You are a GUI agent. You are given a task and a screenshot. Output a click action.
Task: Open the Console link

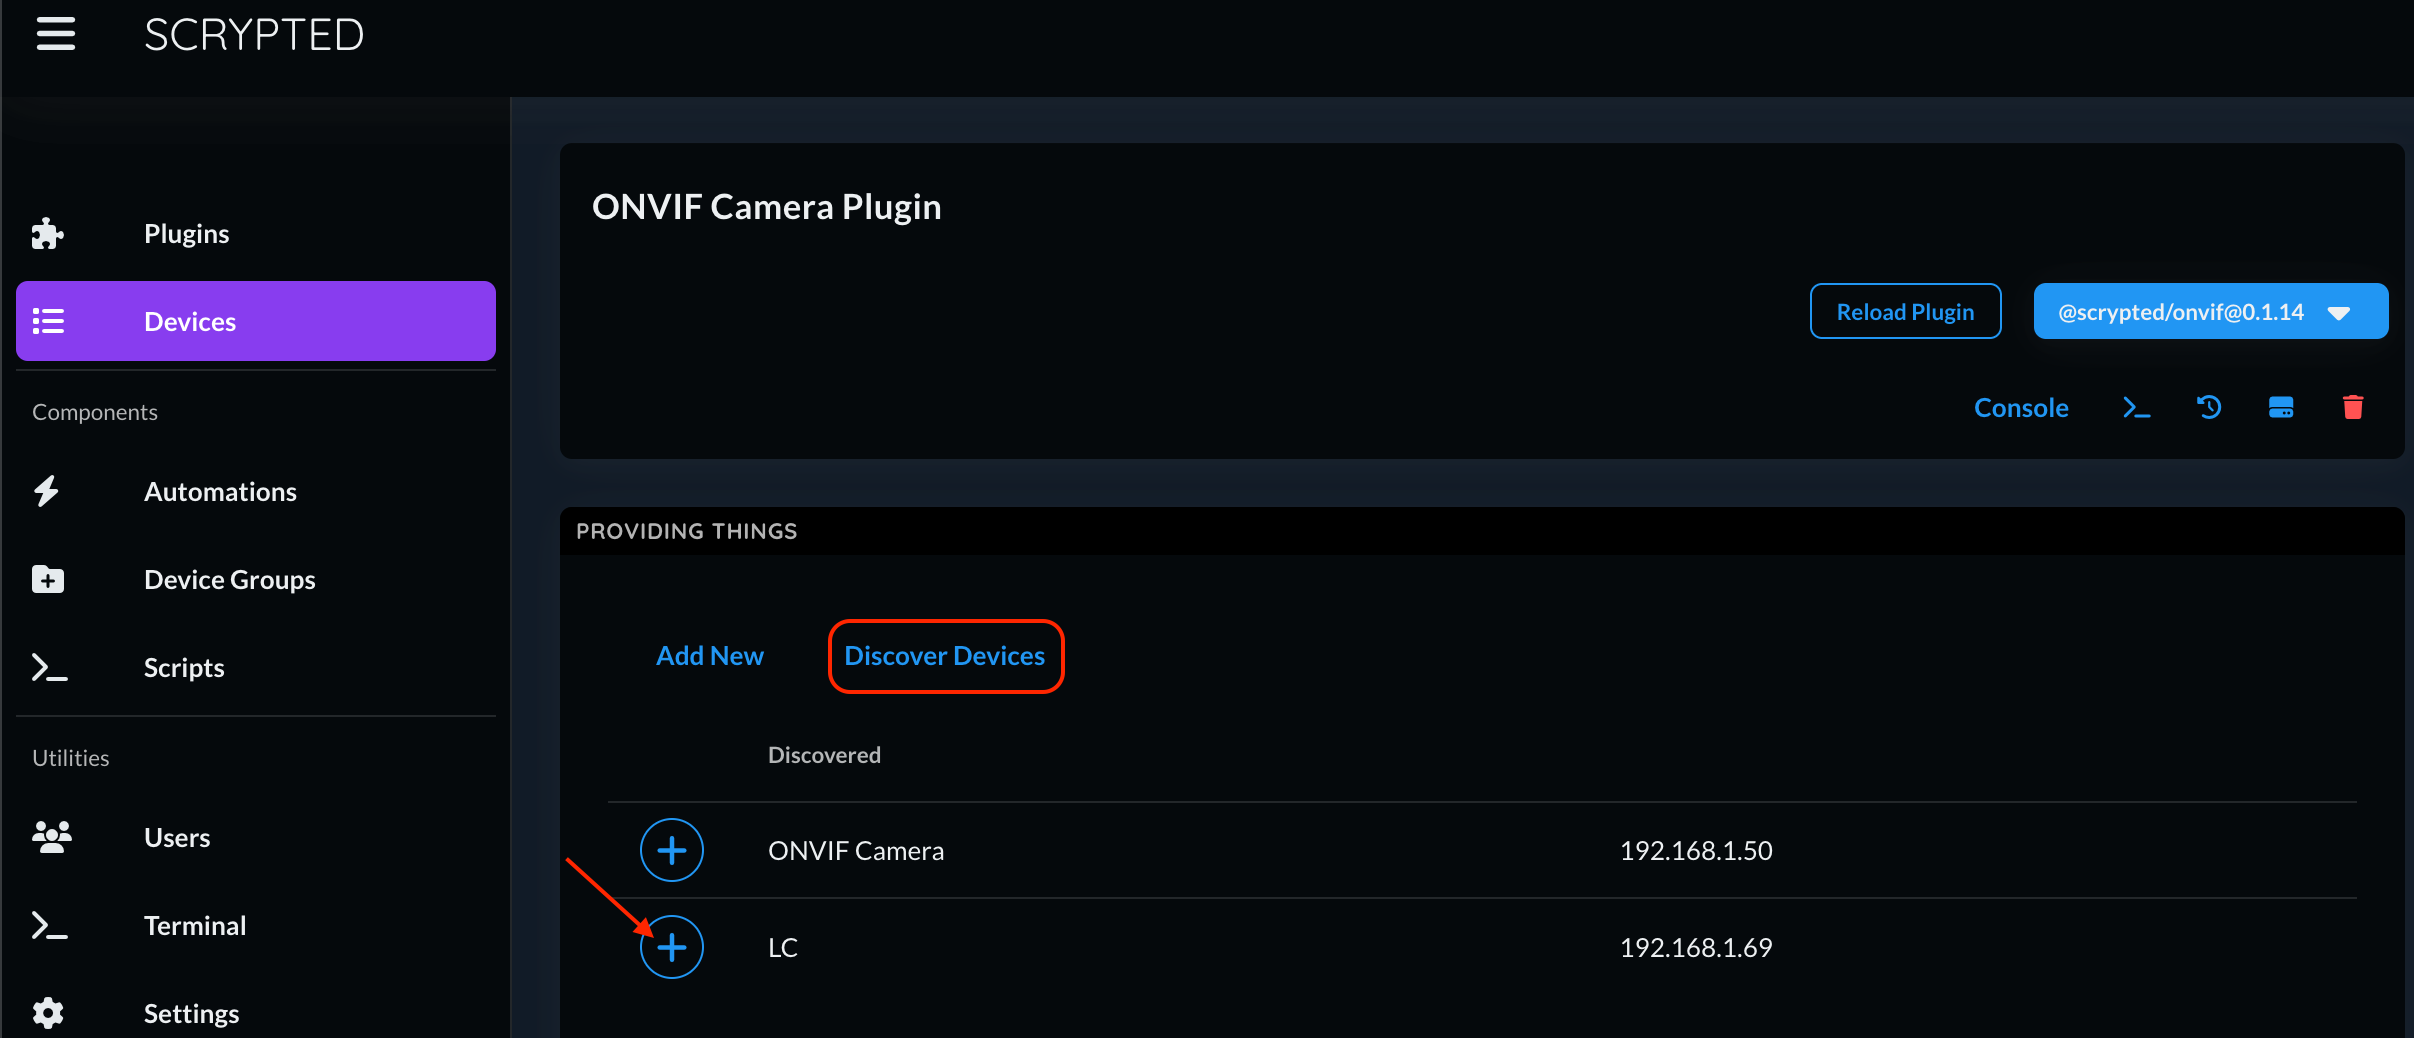pos(2021,408)
